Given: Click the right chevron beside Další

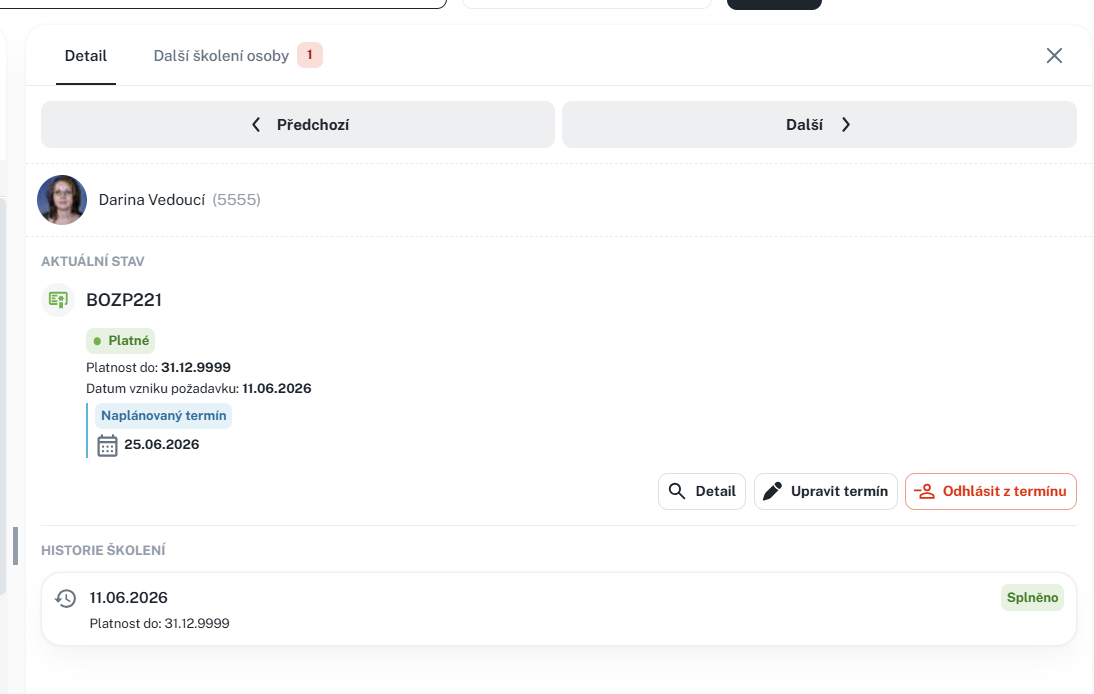Looking at the screenshot, I should click(846, 125).
